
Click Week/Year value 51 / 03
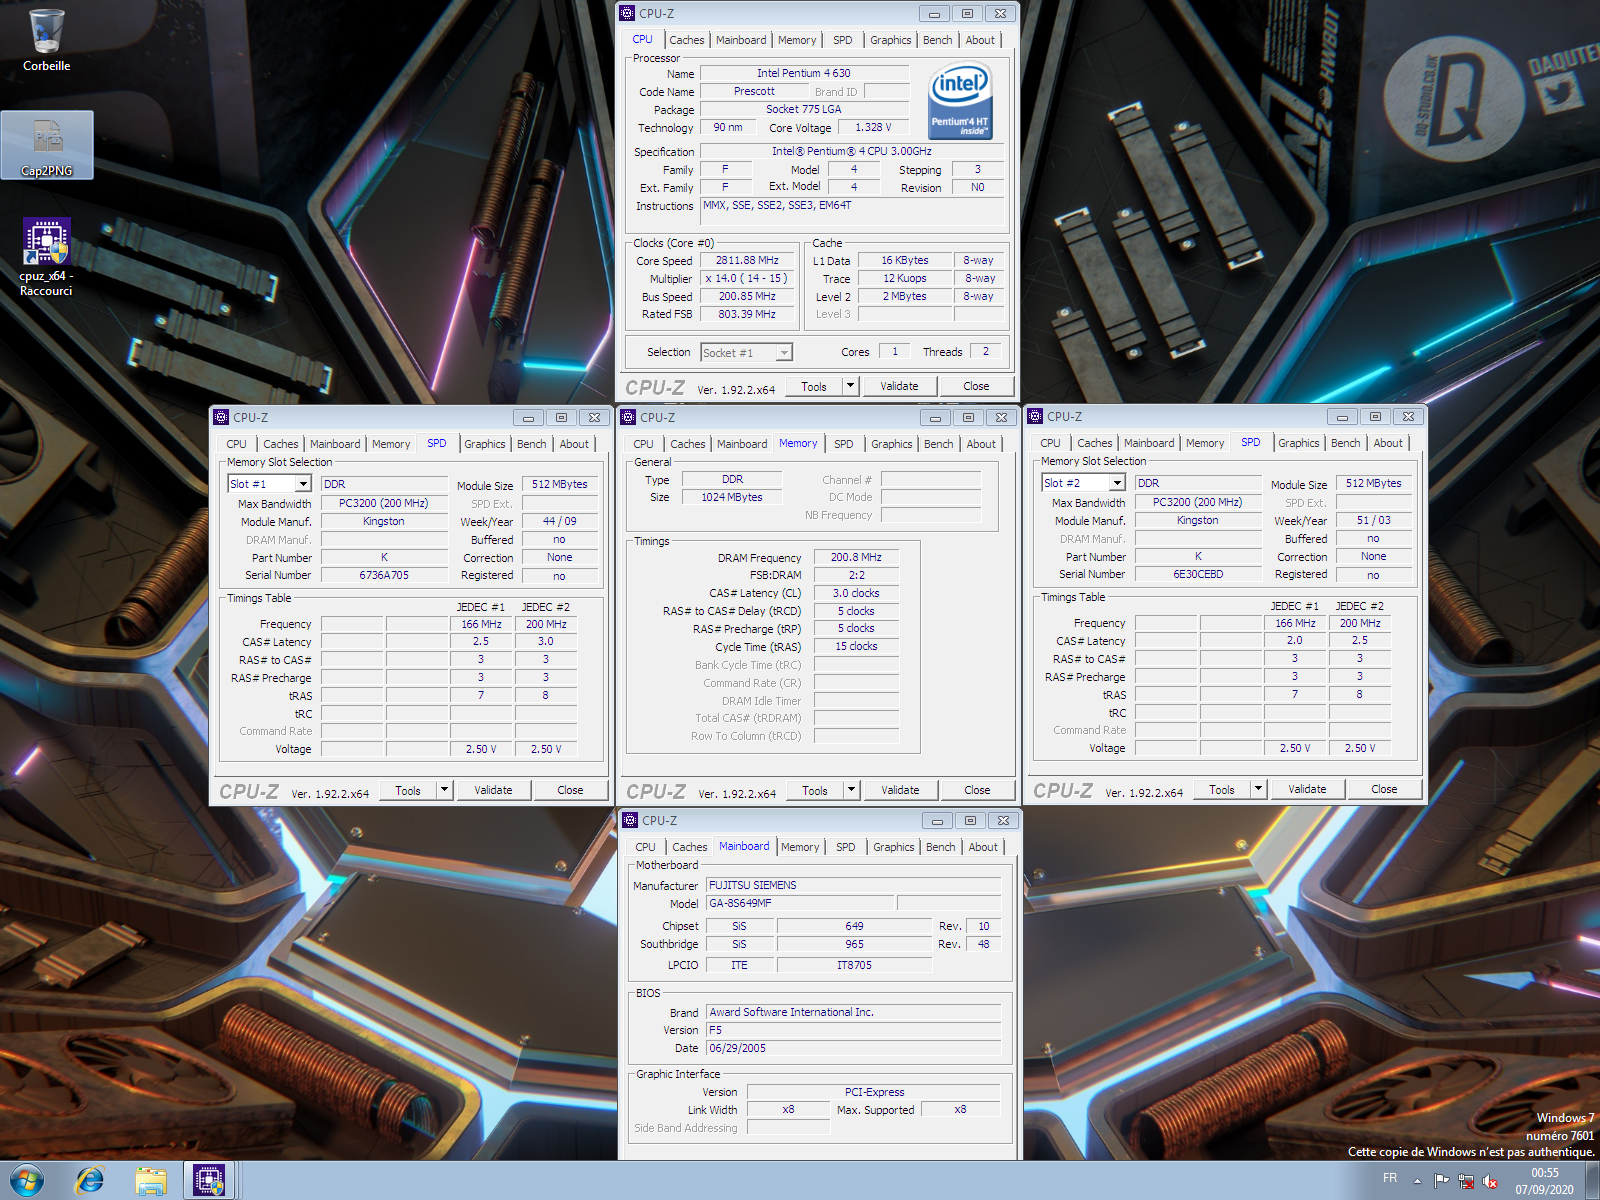click(x=1374, y=520)
